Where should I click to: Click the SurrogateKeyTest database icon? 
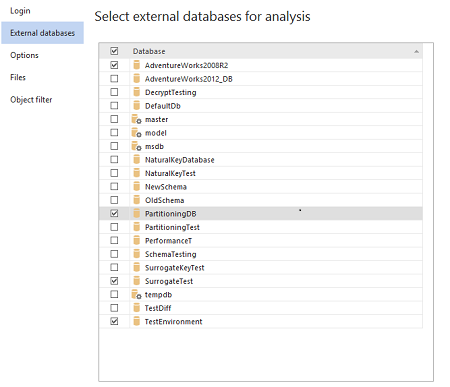136,267
